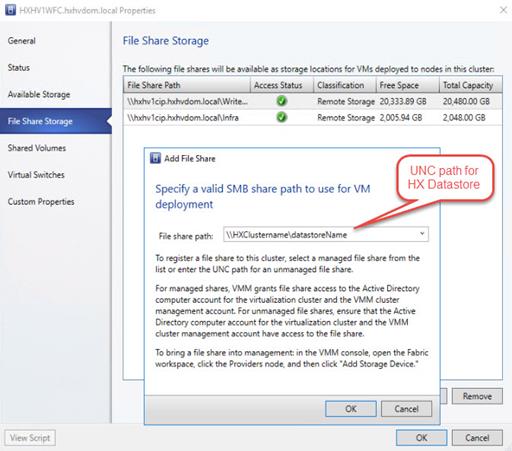The height and width of the screenshot is (451, 512).
Task: Open the Status page in sidebar
Action: [19, 68]
